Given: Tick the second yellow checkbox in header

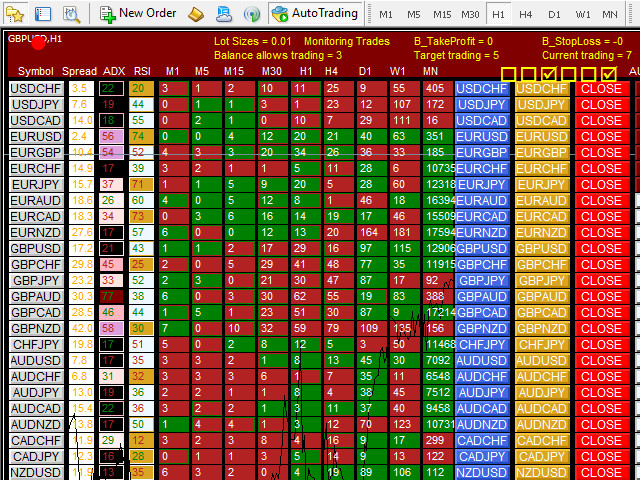Looking at the screenshot, I should coord(528,74).
